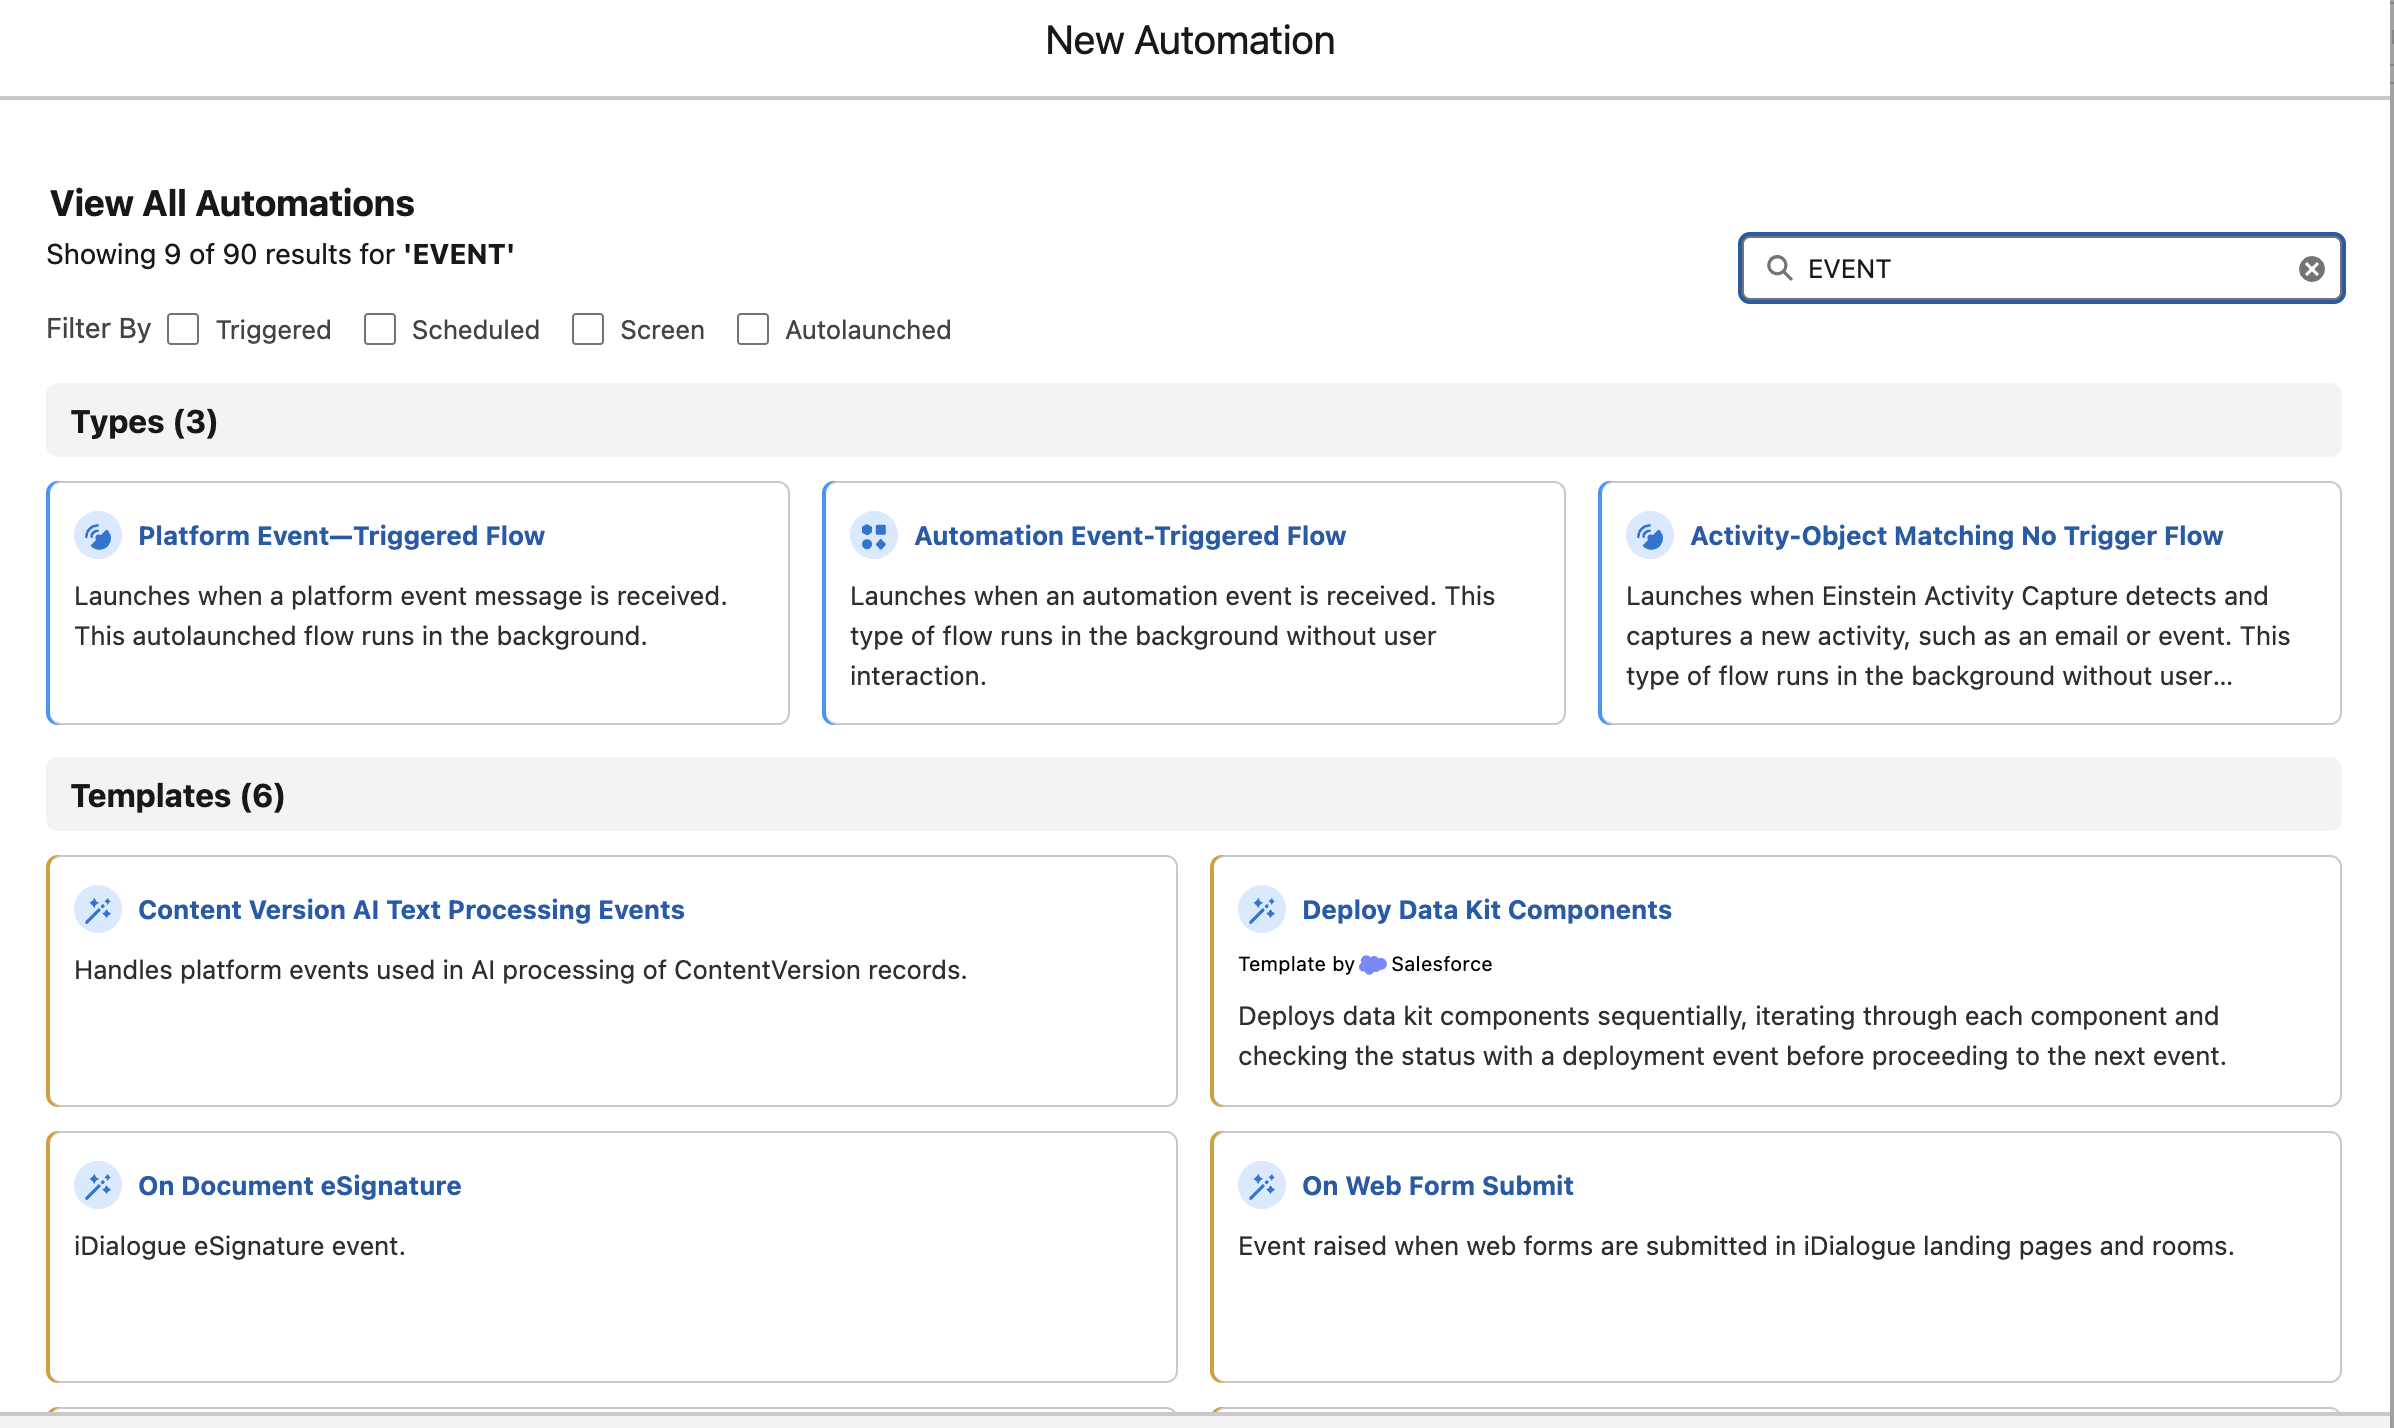Image resolution: width=2394 pixels, height=1428 pixels.
Task: Click the Triggered filter label
Action: 273,330
